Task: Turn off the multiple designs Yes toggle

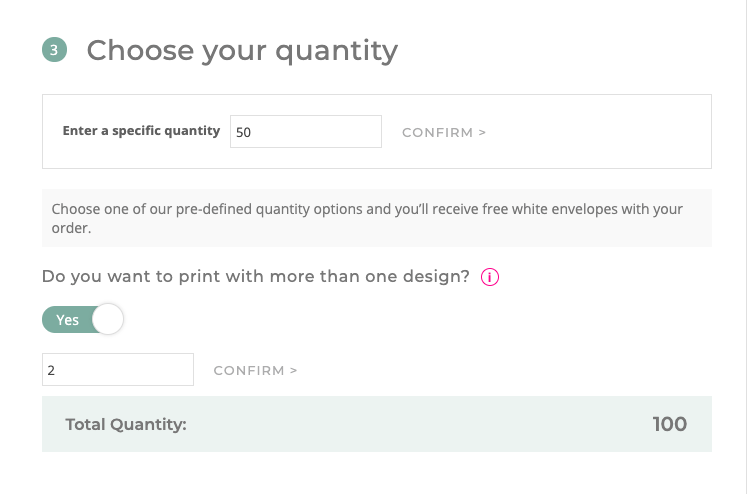Action: (83, 319)
